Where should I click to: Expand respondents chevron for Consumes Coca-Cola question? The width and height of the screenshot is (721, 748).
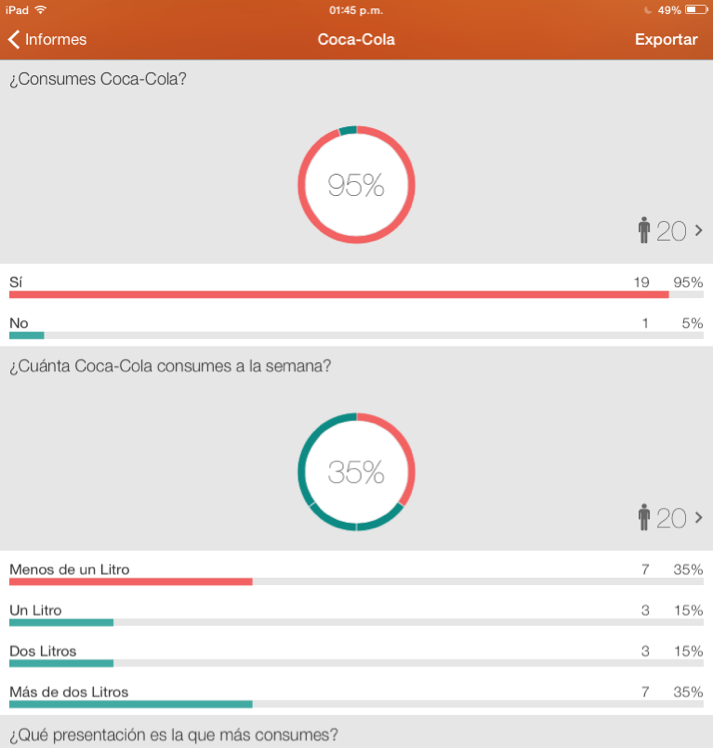click(699, 231)
